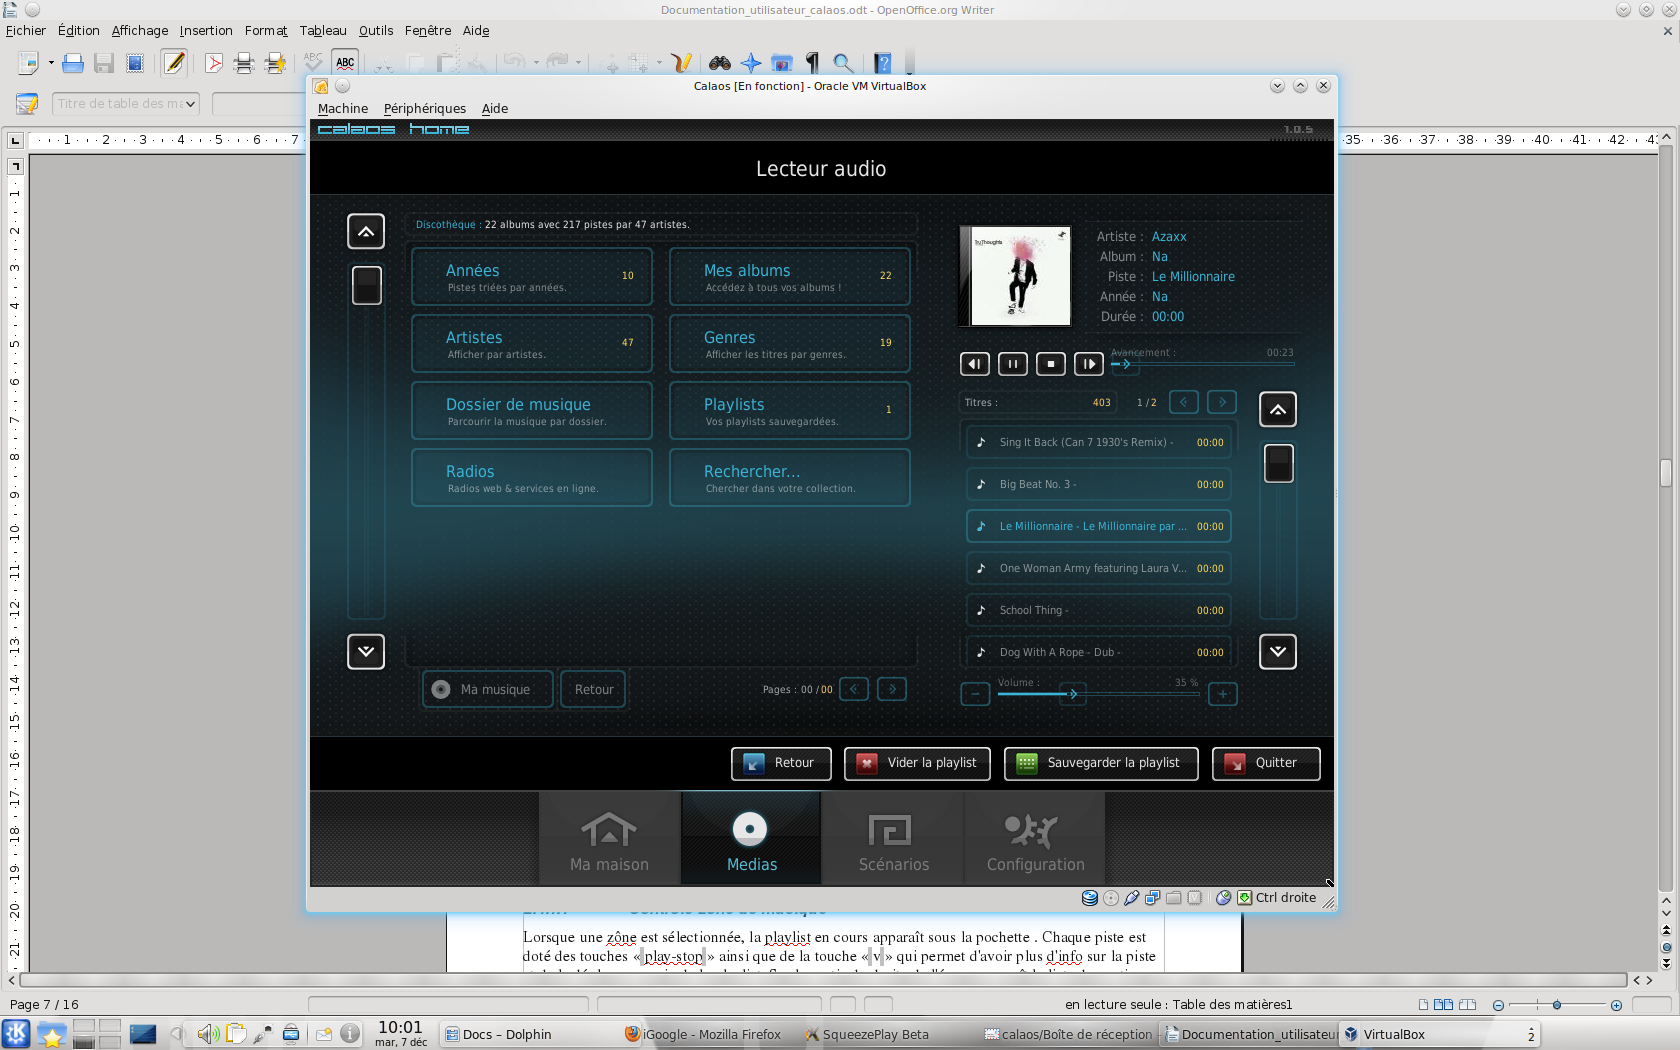Decrease volume with the minus button
Image resolution: width=1680 pixels, height=1050 pixels.
coord(975,694)
